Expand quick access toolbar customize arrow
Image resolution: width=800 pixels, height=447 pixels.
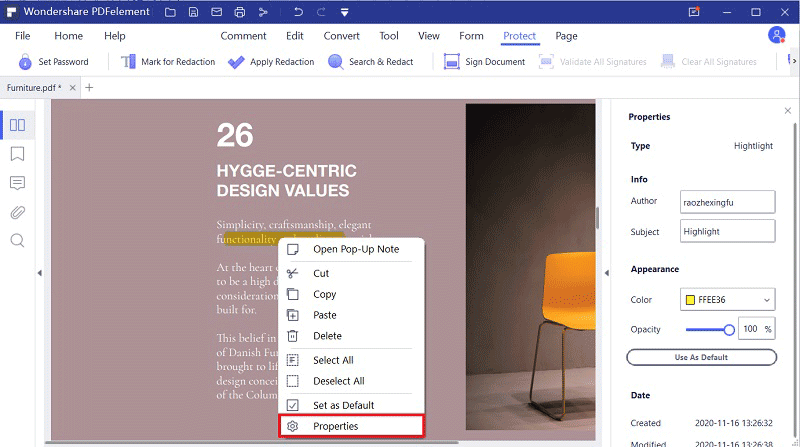(344, 12)
